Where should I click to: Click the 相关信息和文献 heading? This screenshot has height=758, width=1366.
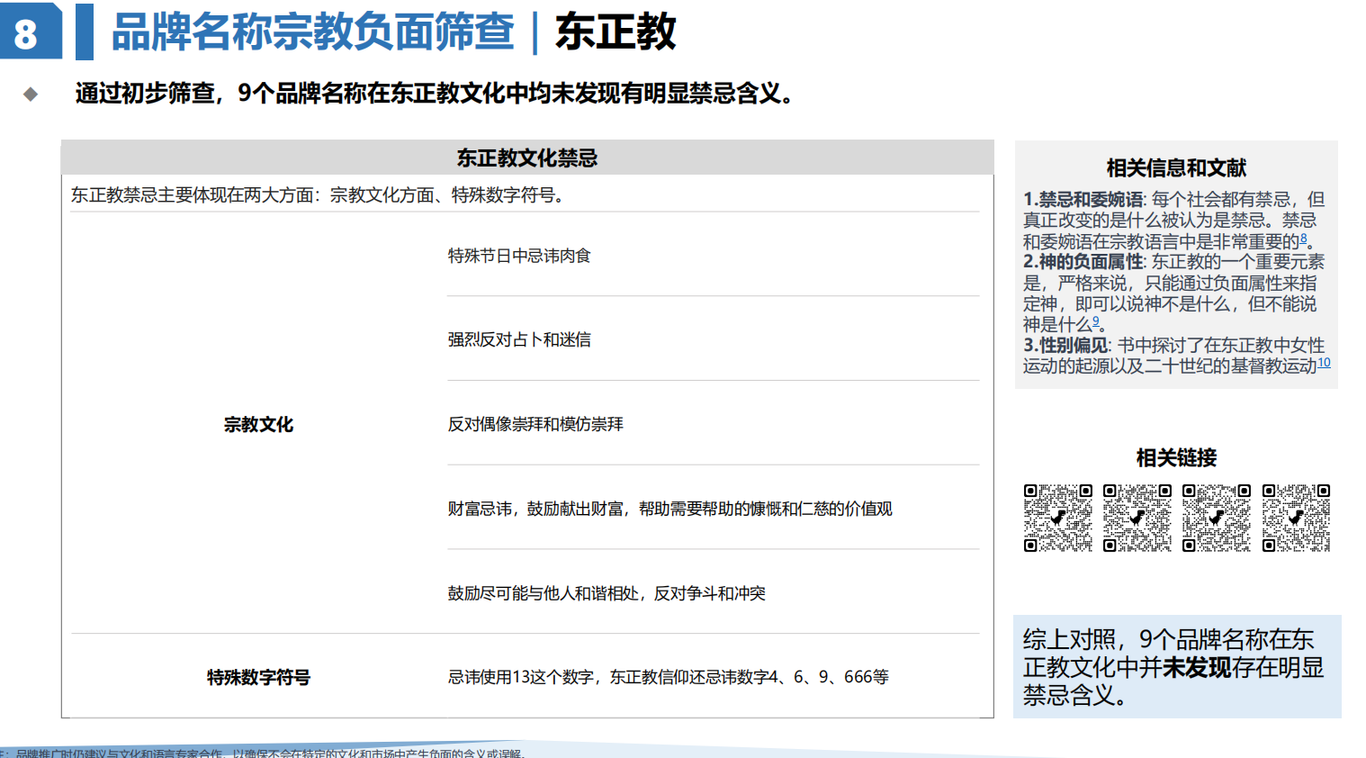(x=1176, y=168)
